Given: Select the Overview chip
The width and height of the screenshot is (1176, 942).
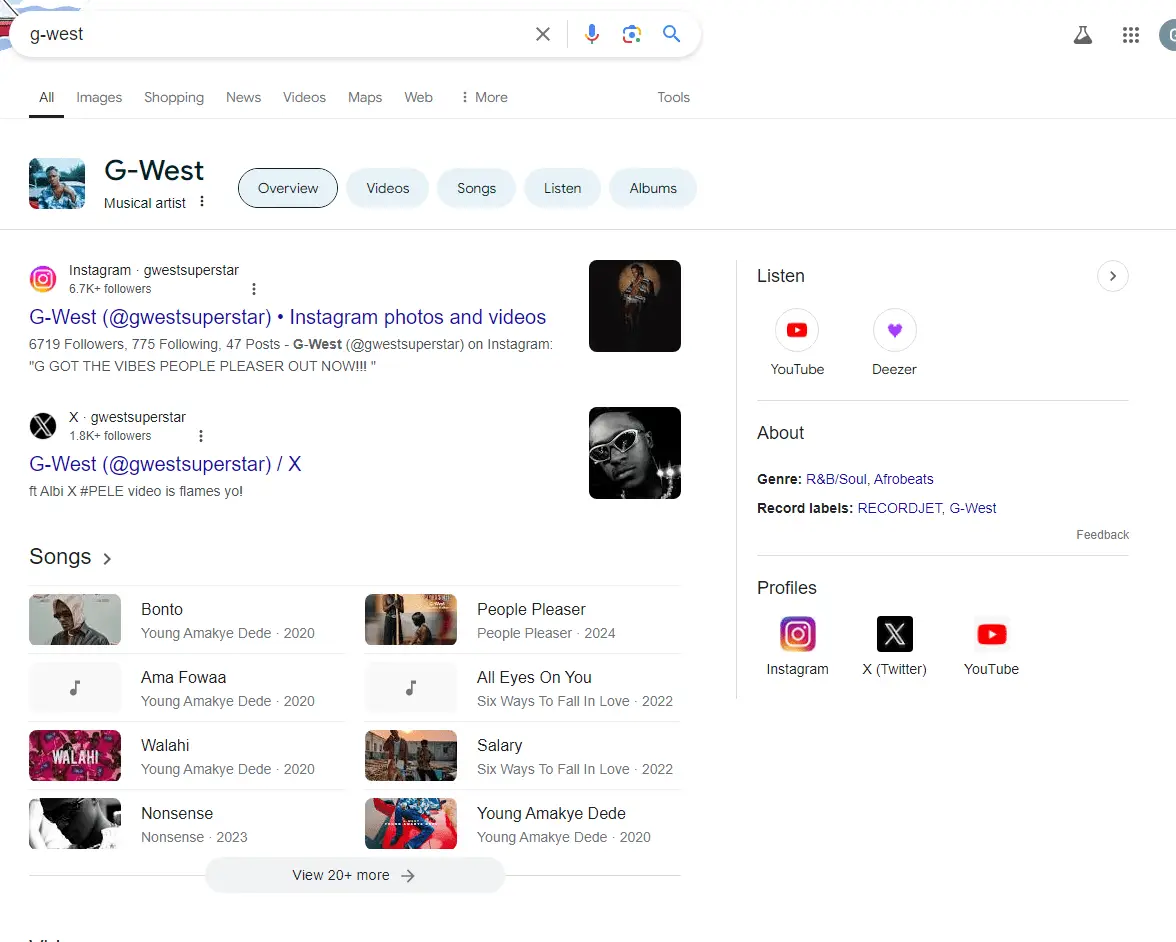Looking at the screenshot, I should click(288, 188).
